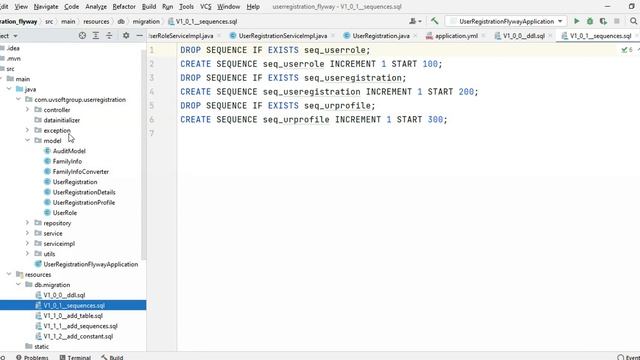
Task: Collapse the resources folder
Action: click(9, 274)
